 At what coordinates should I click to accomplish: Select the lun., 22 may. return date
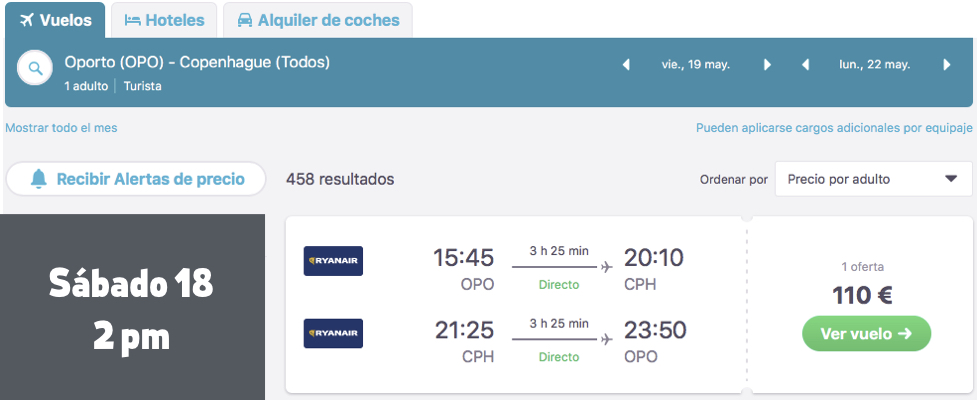(x=875, y=65)
